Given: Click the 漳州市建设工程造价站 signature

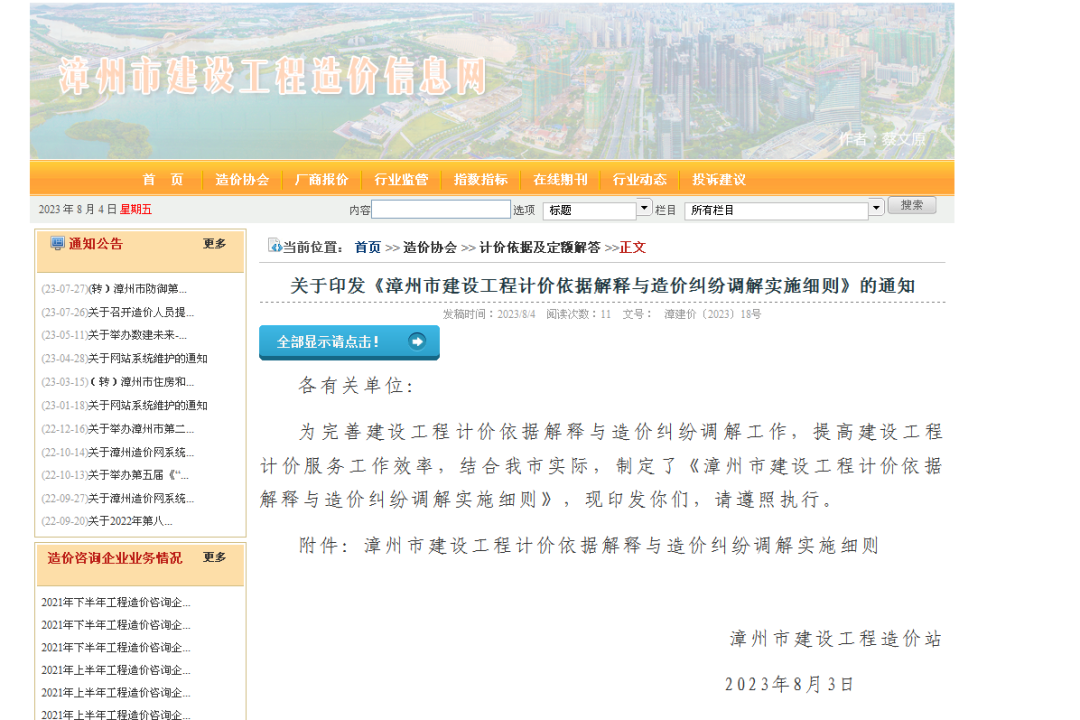Looking at the screenshot, I should [835, 639].
